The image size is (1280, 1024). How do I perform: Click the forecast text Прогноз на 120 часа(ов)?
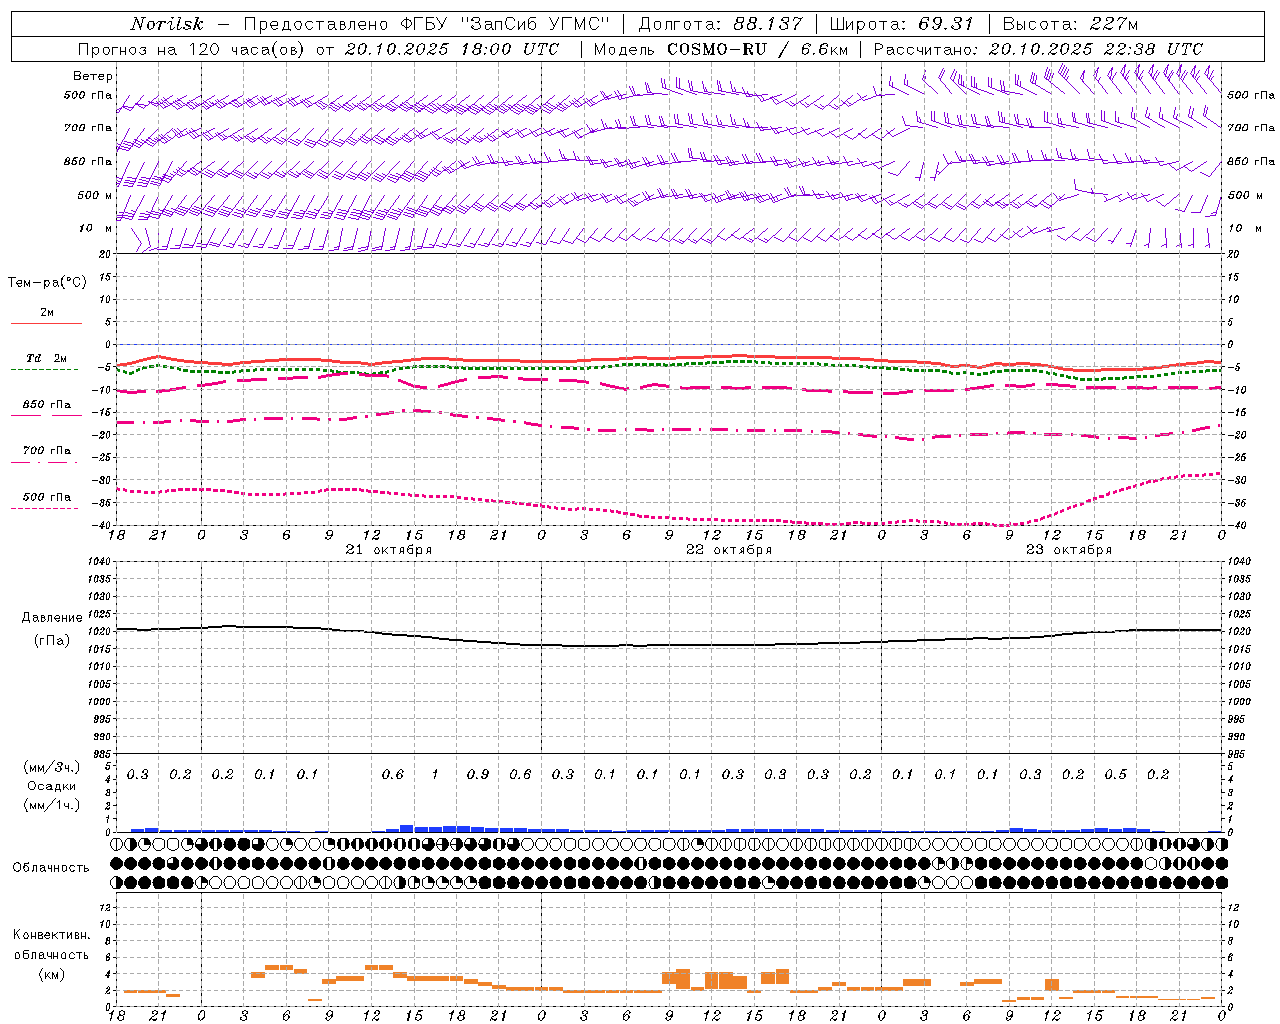pos(191,49)
